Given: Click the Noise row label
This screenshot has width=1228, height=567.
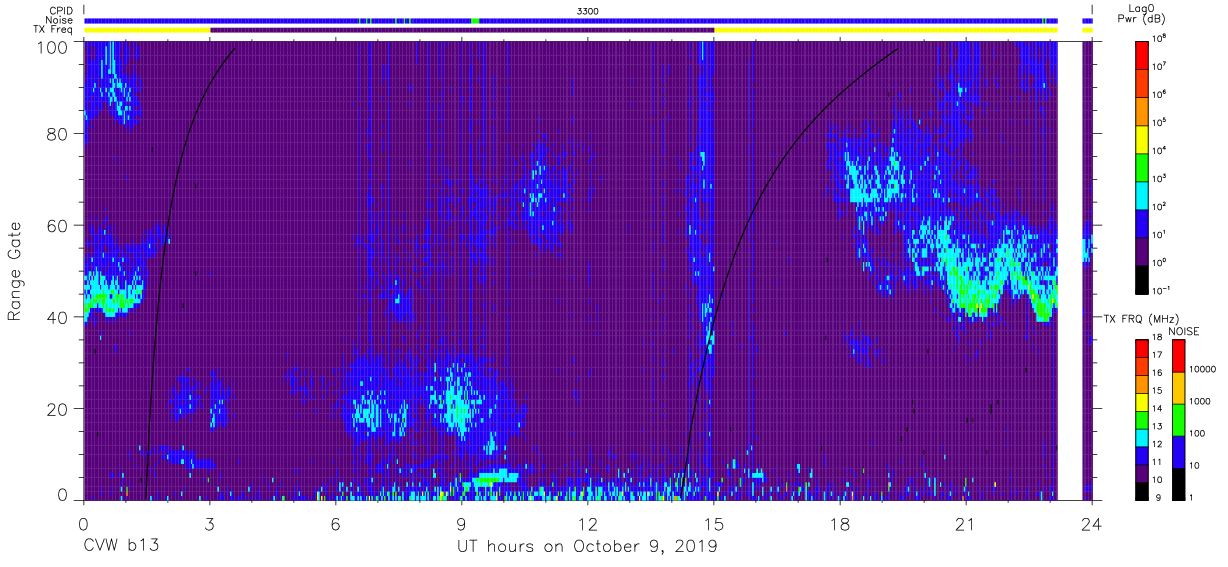Looking at the screenshot, I should tap(59, 20).
